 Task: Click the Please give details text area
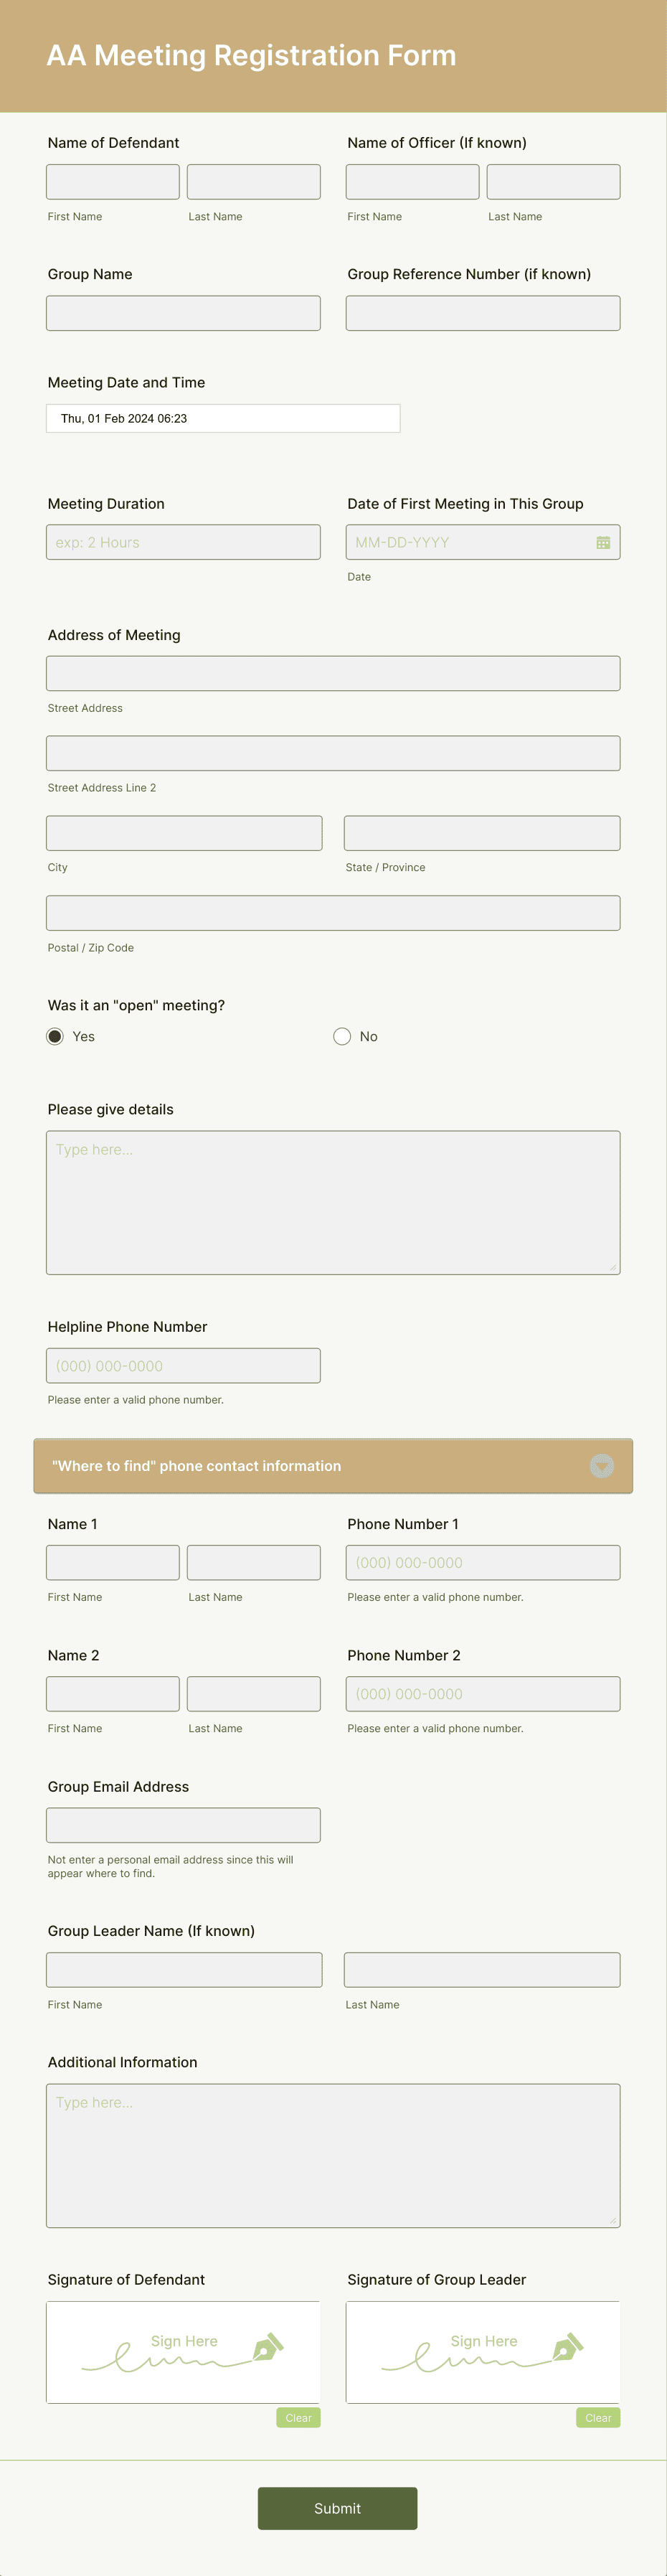tap(333, 1200)
